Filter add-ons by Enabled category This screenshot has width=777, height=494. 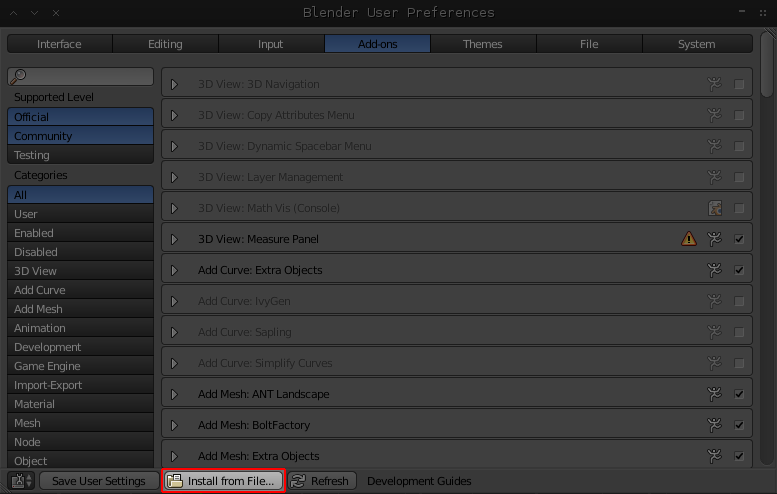pos(80,233)
